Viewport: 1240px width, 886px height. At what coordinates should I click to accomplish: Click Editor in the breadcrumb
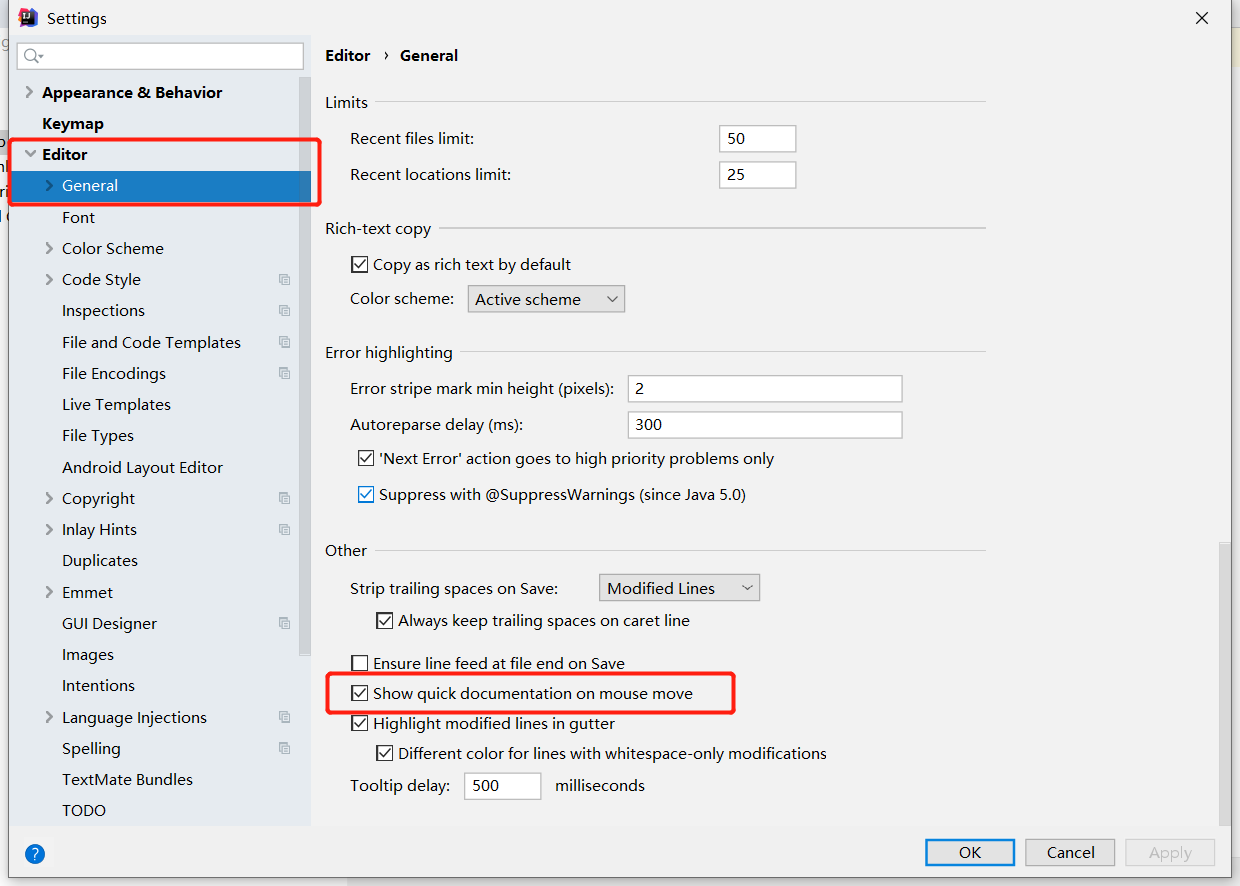click(x=348, y=56)
